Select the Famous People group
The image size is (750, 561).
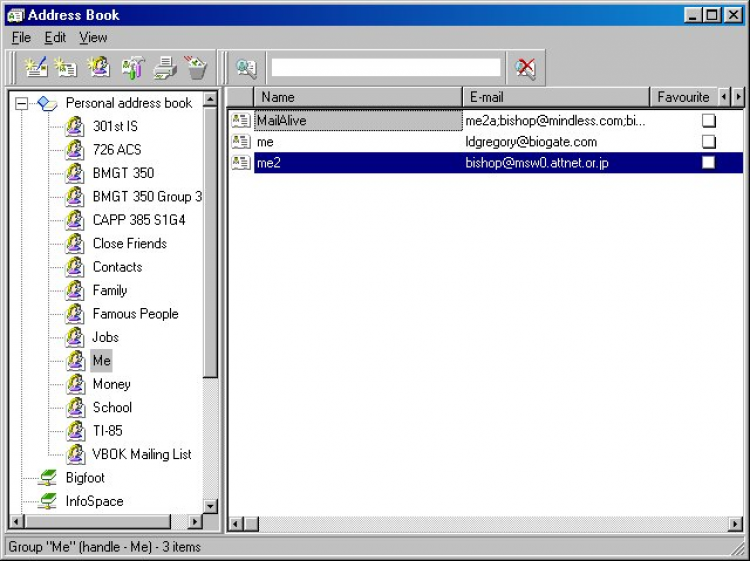[135, 314]
